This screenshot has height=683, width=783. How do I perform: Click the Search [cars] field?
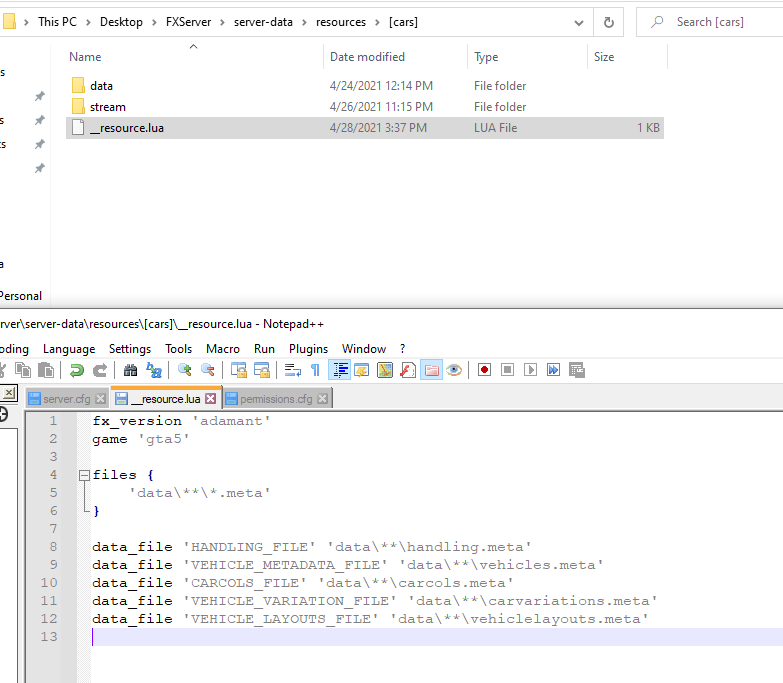click(710, 22)
